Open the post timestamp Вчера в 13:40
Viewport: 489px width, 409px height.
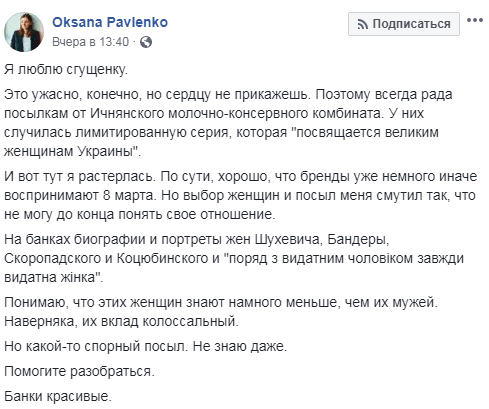(x=90, y=42)
